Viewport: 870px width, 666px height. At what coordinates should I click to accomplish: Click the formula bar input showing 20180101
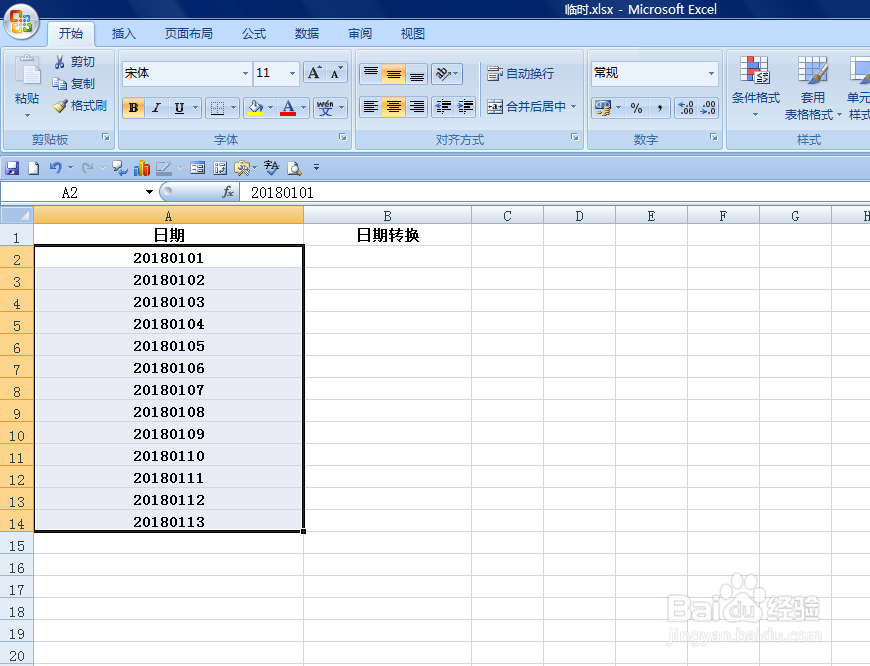pyautogui.click(x=555, y=193)
